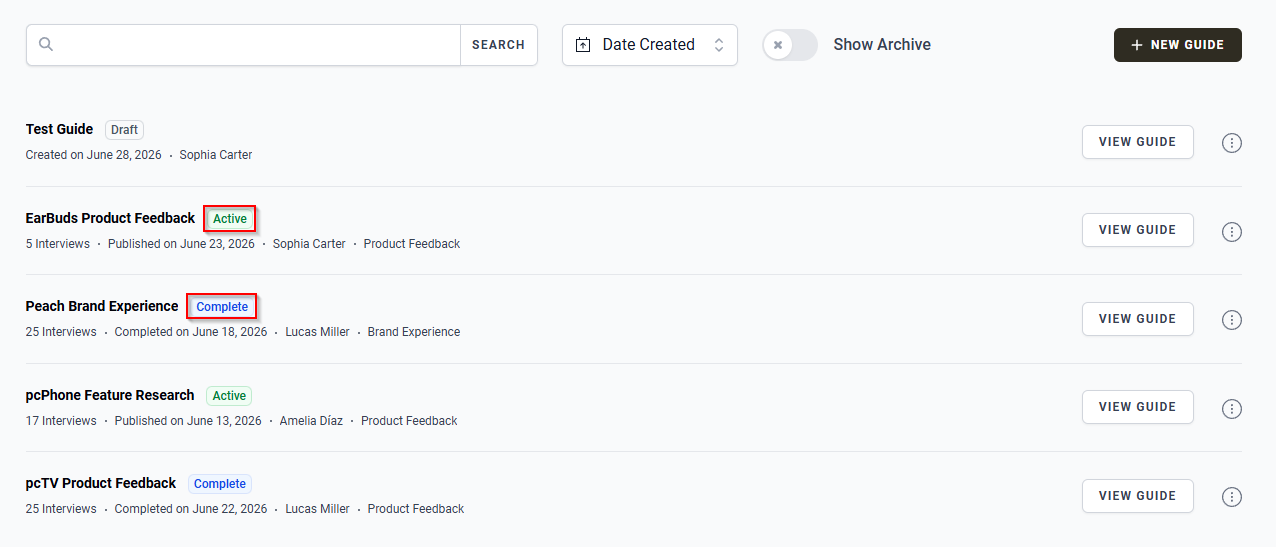Click Product Feedback category under pcPhone row
This screenshot has height=547, width=1276.
[409, 421]
